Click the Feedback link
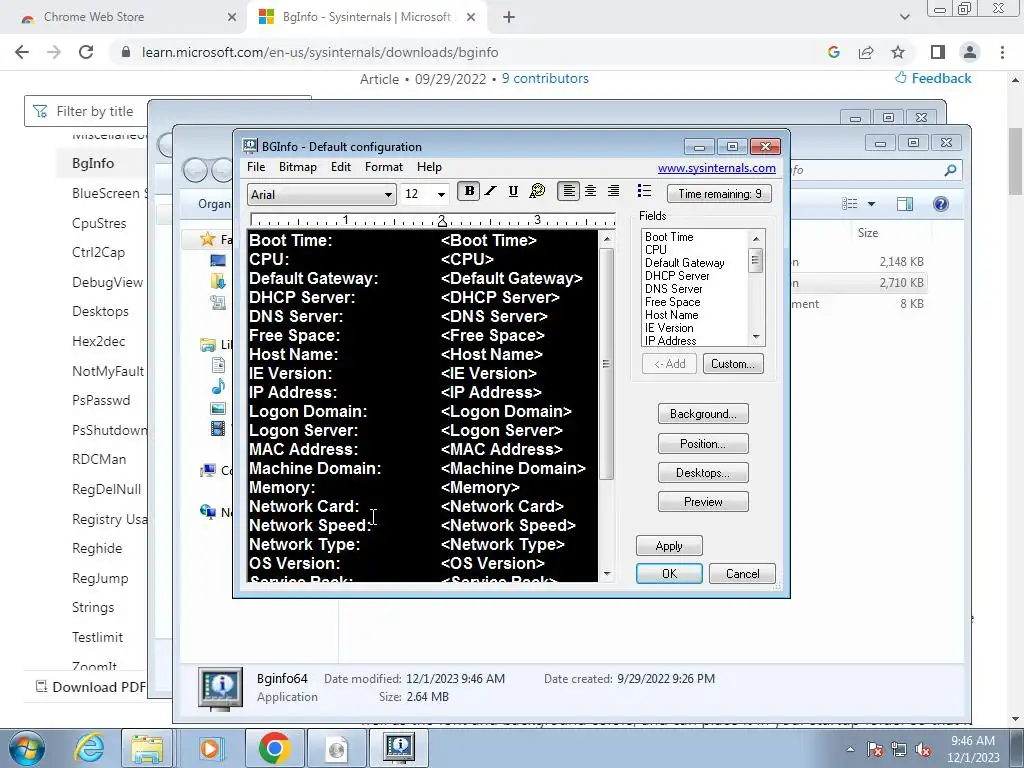The width and height of the screenshot is (1024, 768). [x=933, y=78]
